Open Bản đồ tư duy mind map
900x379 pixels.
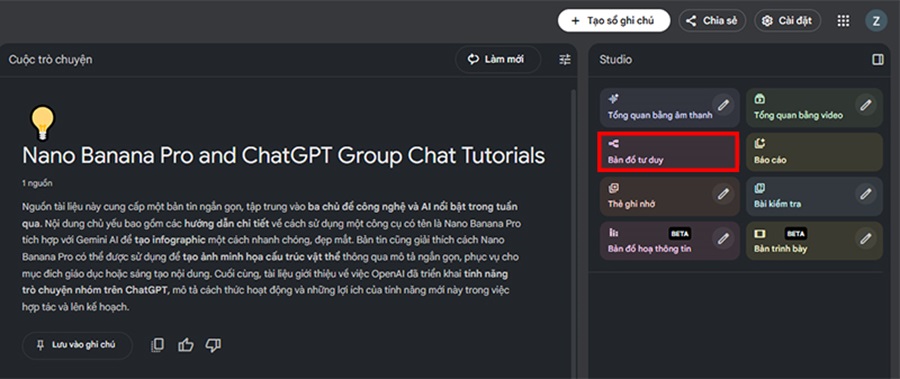pyautogui.click(x=668, y=152)
